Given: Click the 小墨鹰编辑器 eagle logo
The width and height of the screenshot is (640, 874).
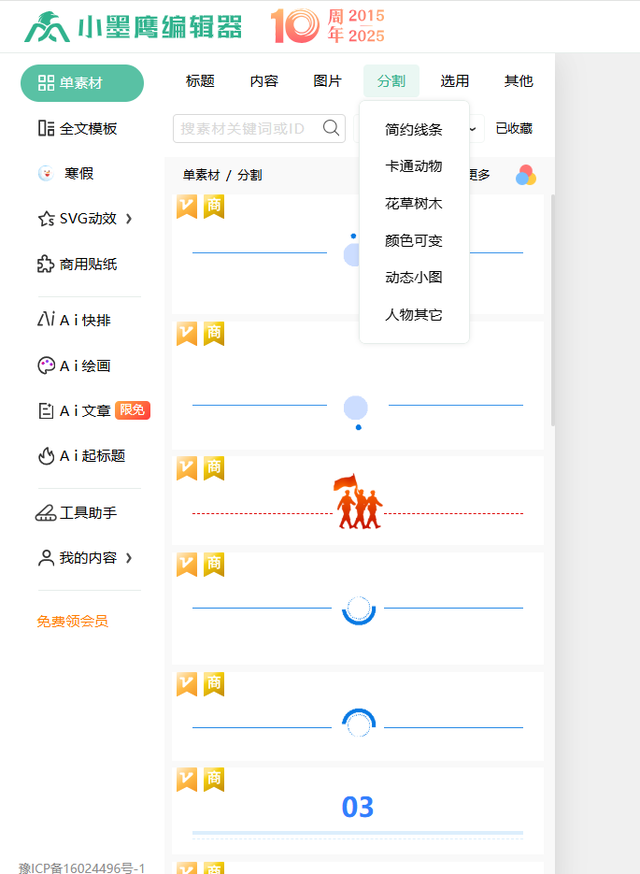Looking at the screenshot, I should coord(47,27).
